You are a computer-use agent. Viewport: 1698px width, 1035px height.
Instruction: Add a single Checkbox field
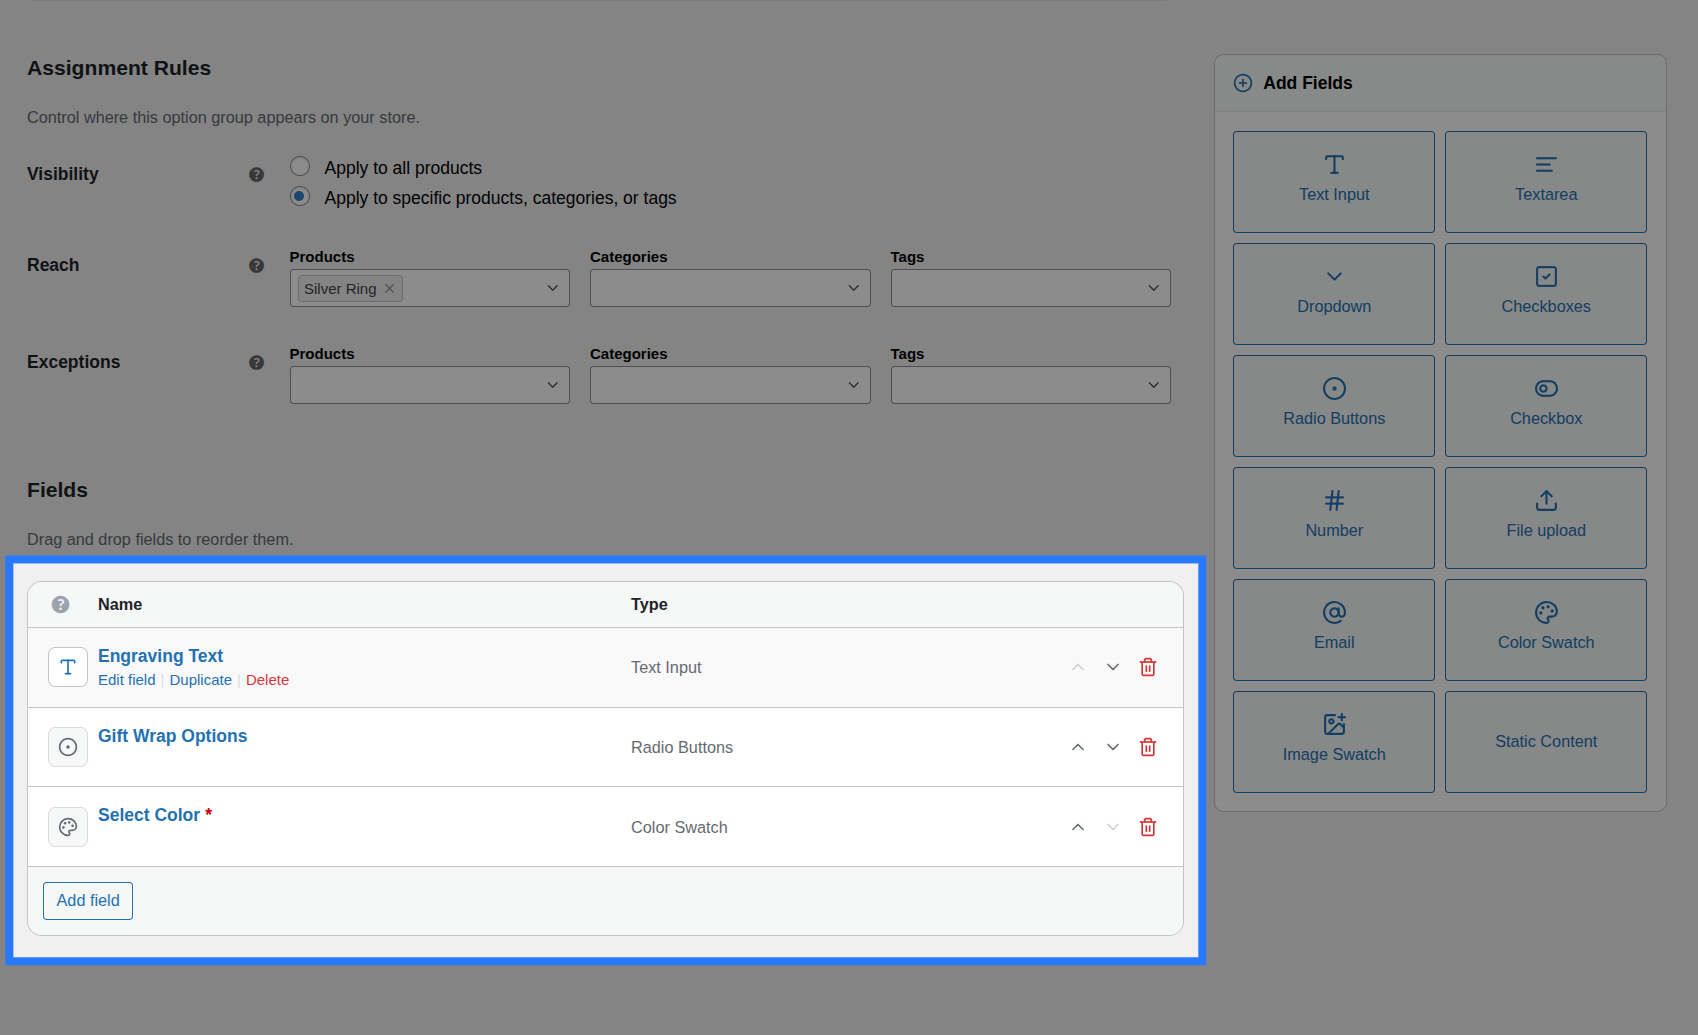(x=1545, y=406)
